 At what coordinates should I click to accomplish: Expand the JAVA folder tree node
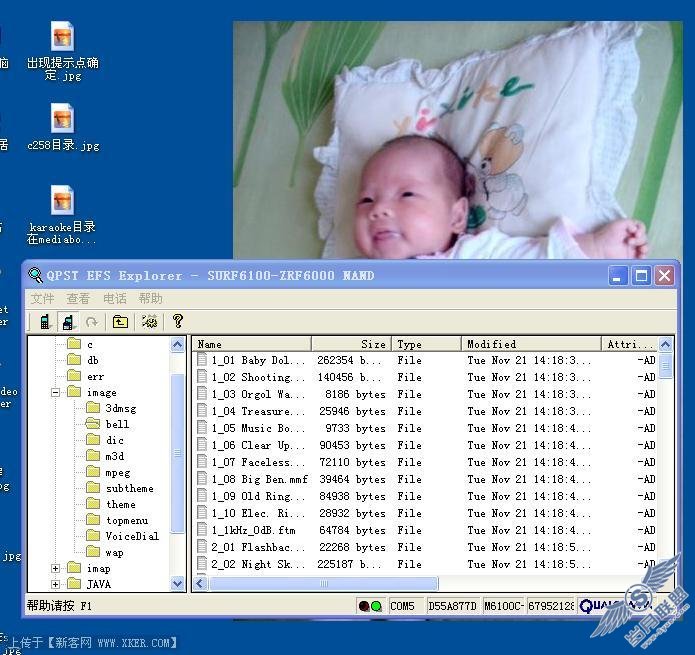55,584
